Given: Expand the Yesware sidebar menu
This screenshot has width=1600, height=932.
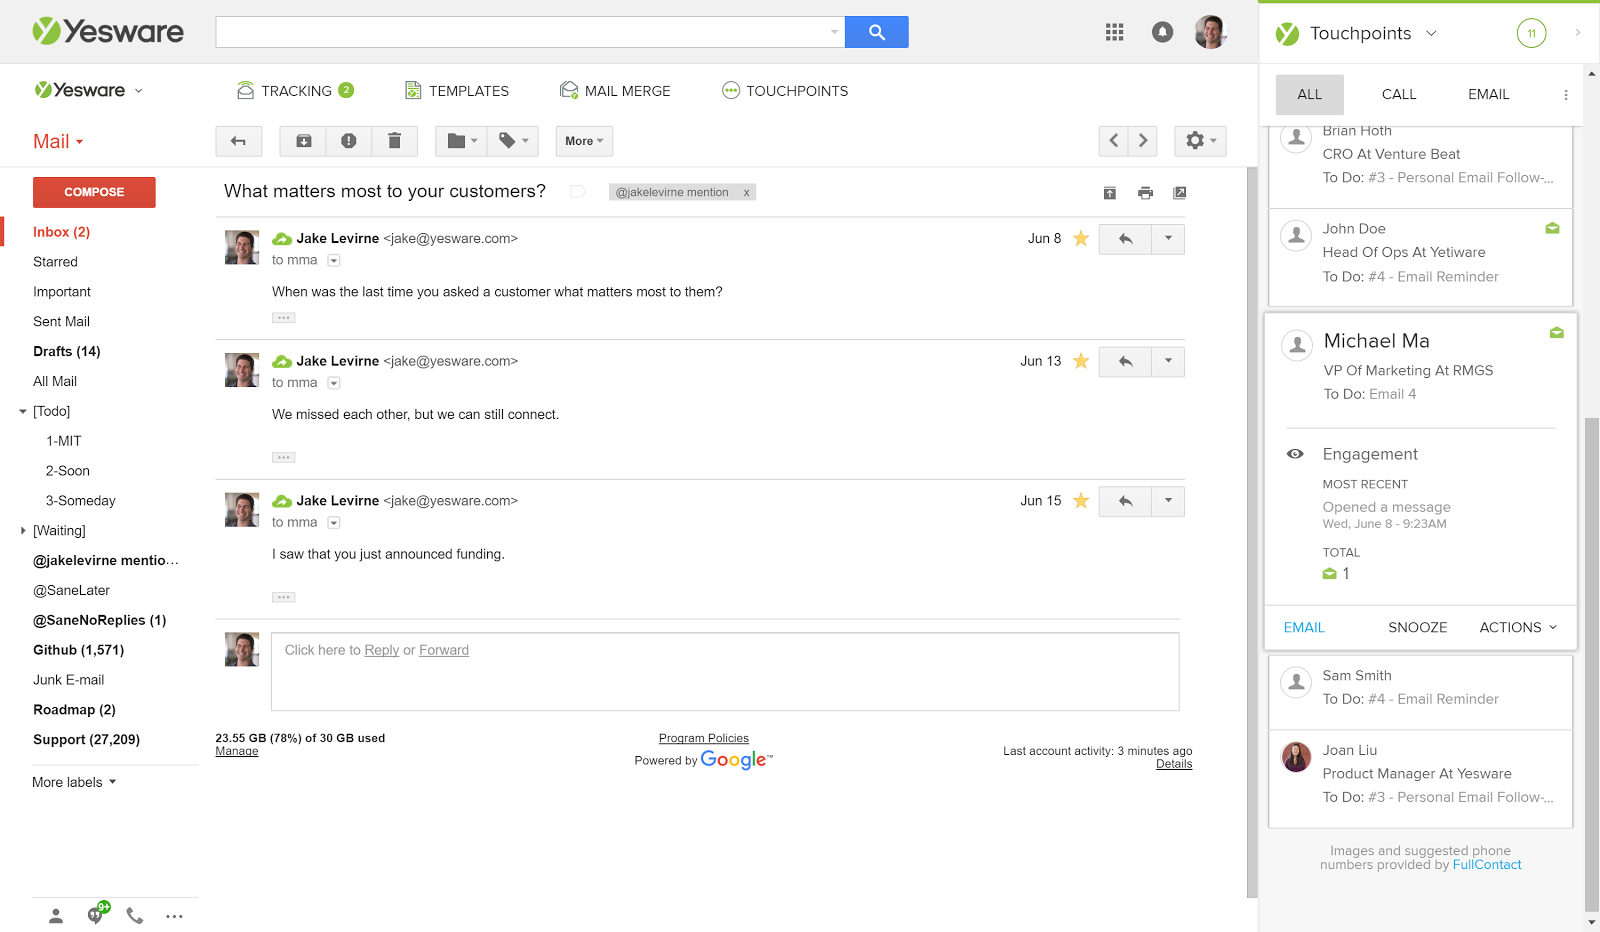Looking at the screenshot, I should tap(89, 90).
